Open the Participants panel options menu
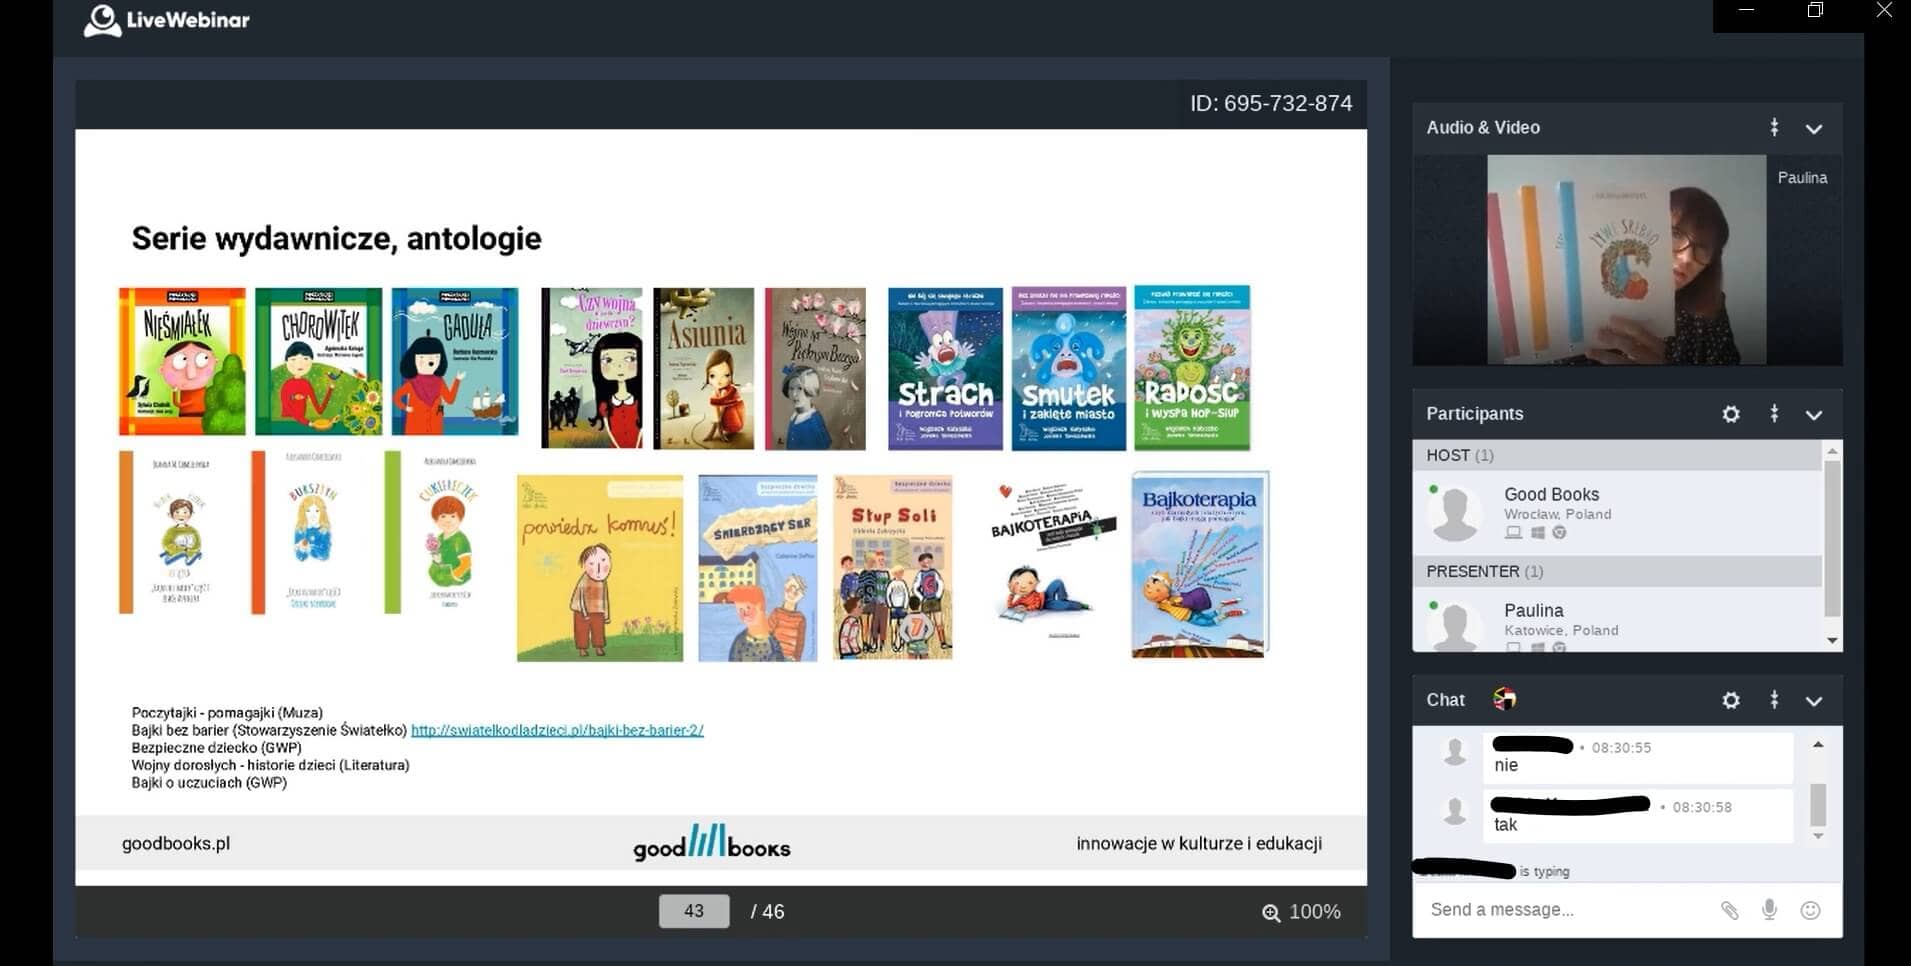Screen dimensions: 1911x966 pos(1774,414)
